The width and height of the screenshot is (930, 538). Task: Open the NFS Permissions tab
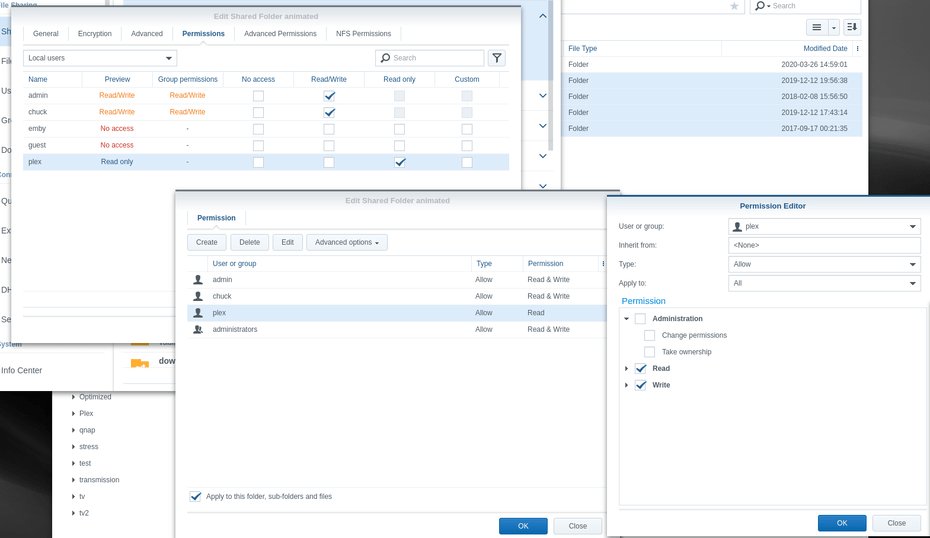(364, 34)
